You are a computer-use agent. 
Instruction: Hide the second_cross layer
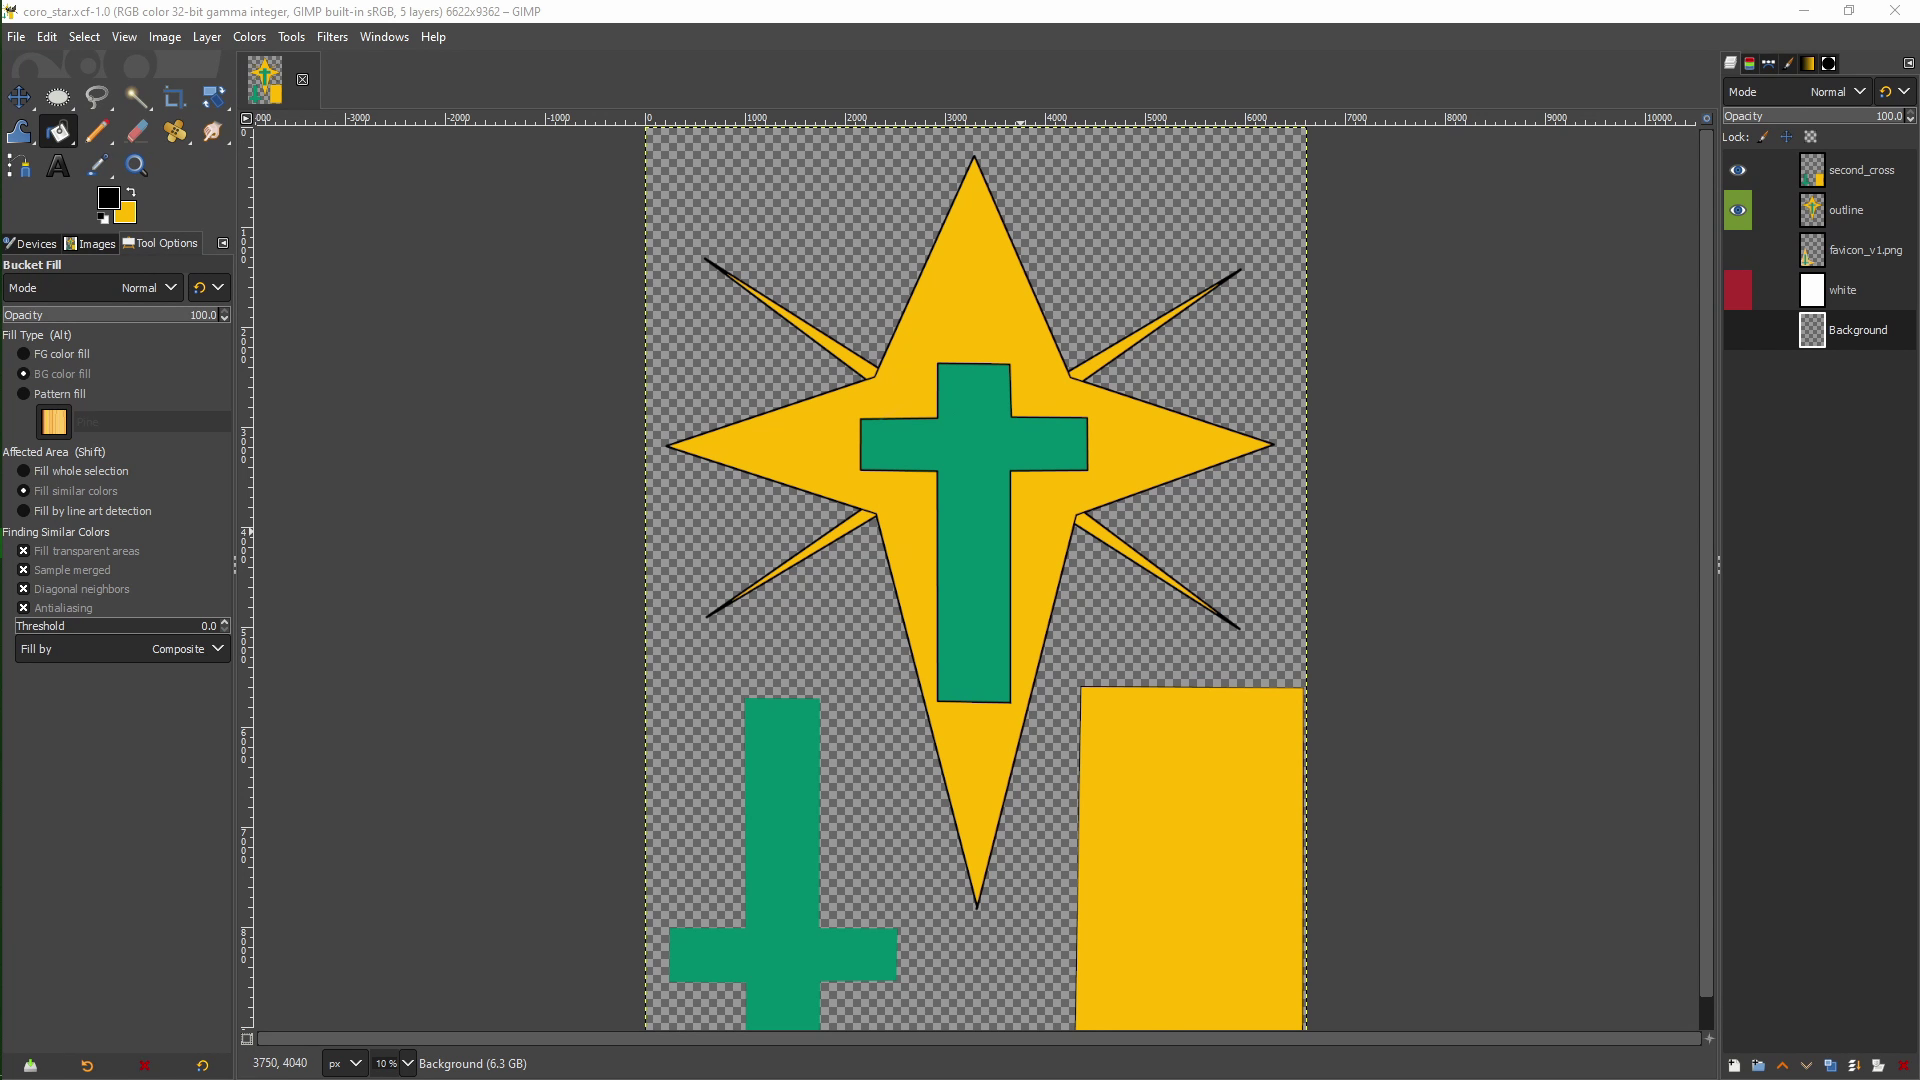(1738, 170)
